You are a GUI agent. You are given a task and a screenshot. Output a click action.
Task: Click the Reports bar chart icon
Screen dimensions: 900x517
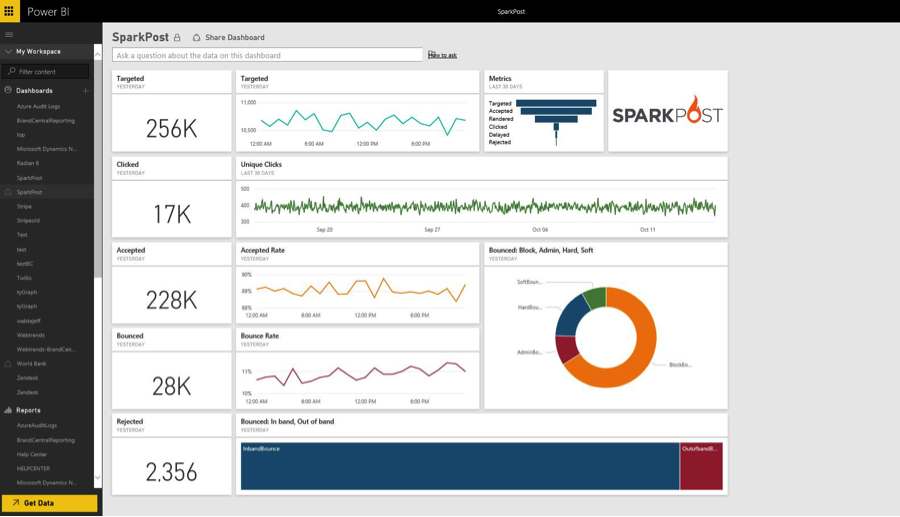click(8, 410)
